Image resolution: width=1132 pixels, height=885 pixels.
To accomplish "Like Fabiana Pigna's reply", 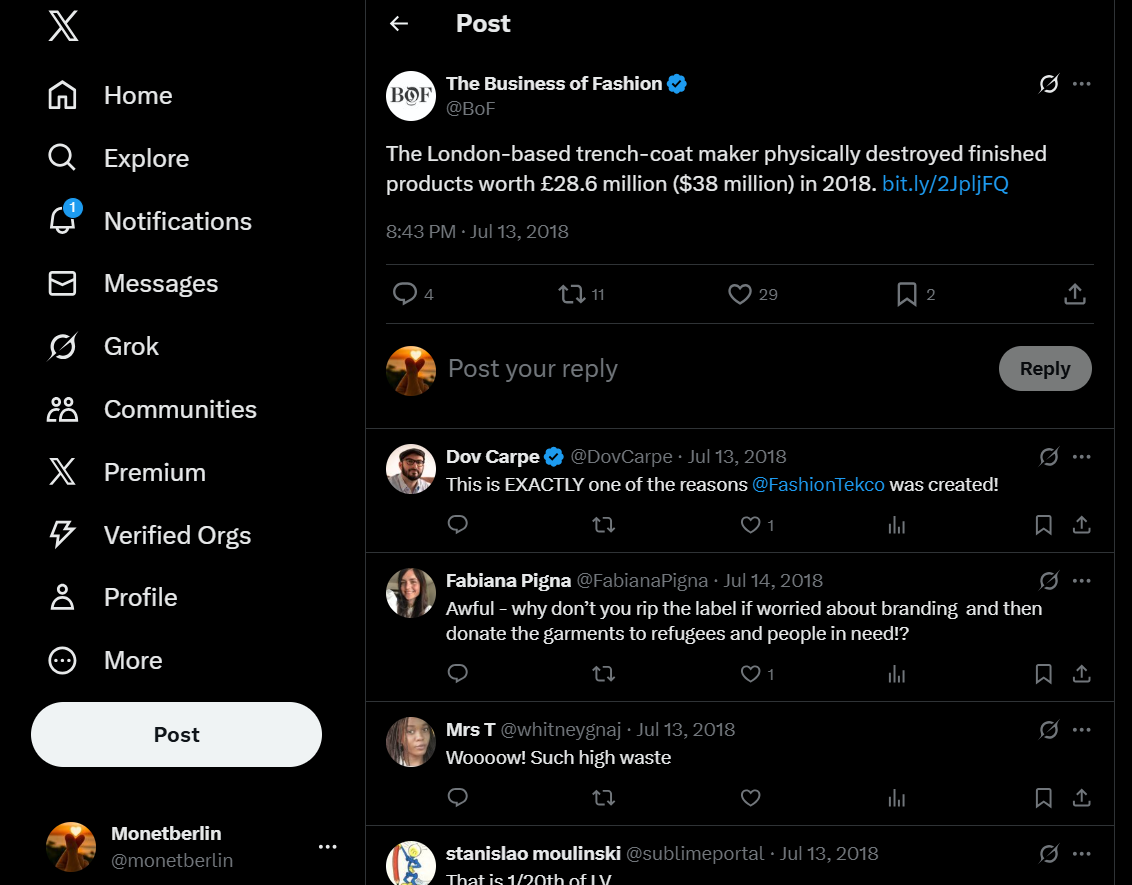I will (751, 674).
